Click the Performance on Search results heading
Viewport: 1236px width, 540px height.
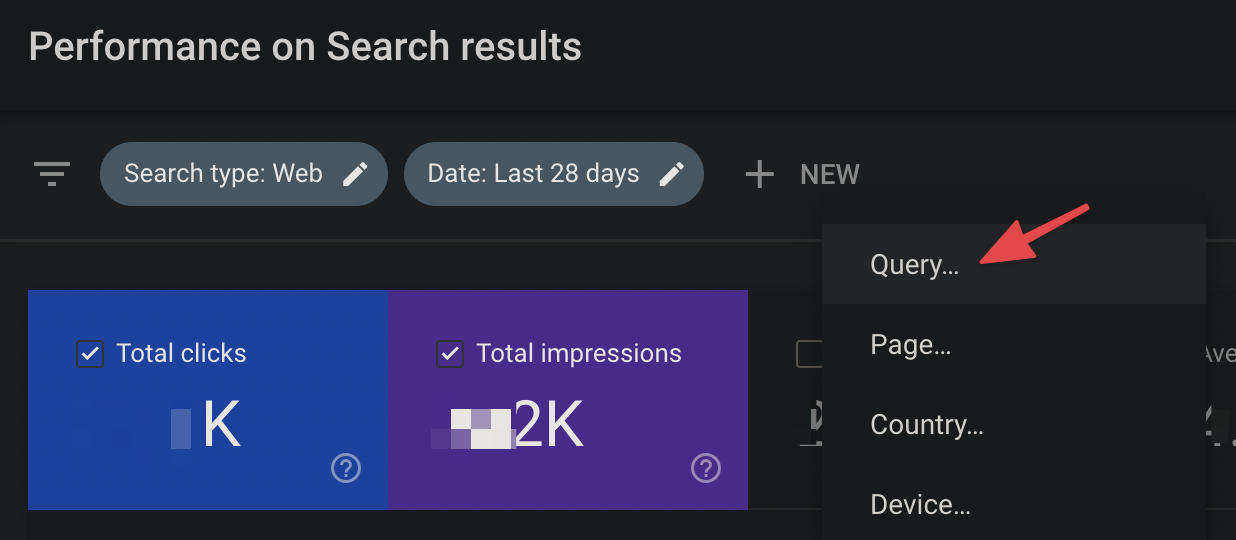305,47
